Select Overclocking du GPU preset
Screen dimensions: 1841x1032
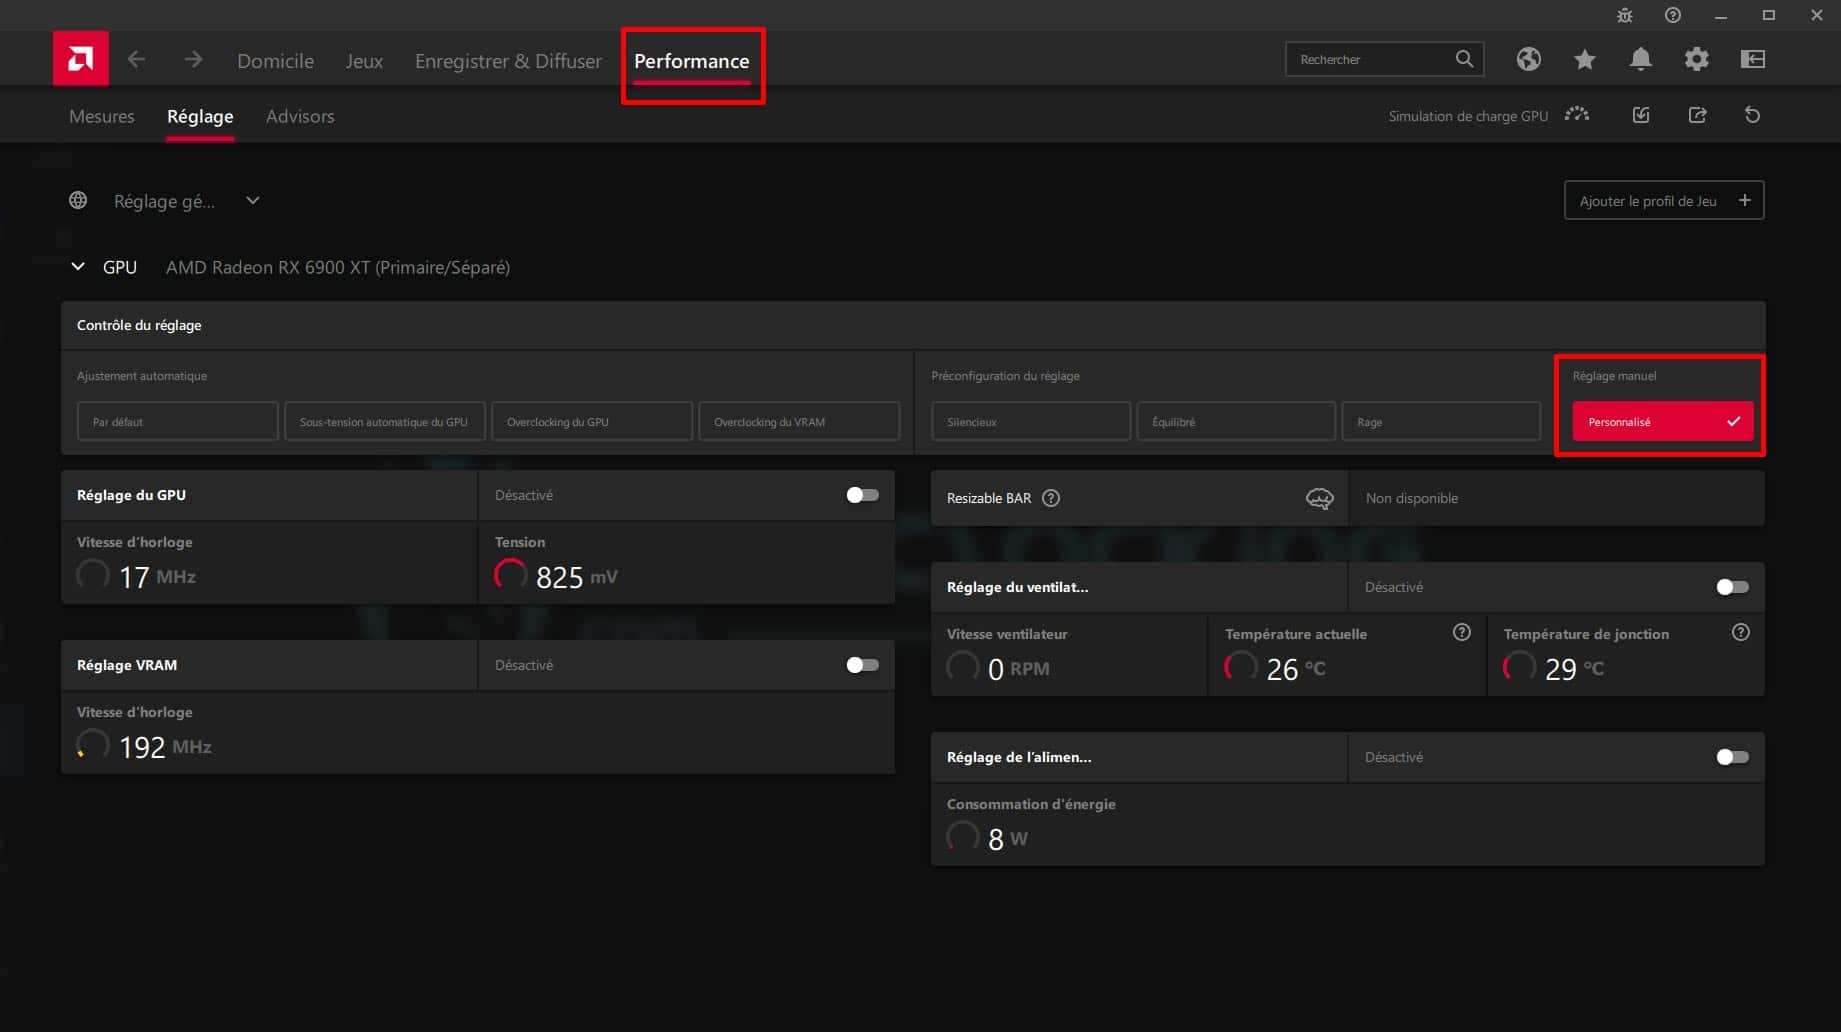pyautogui.click(x=592, y=421)
